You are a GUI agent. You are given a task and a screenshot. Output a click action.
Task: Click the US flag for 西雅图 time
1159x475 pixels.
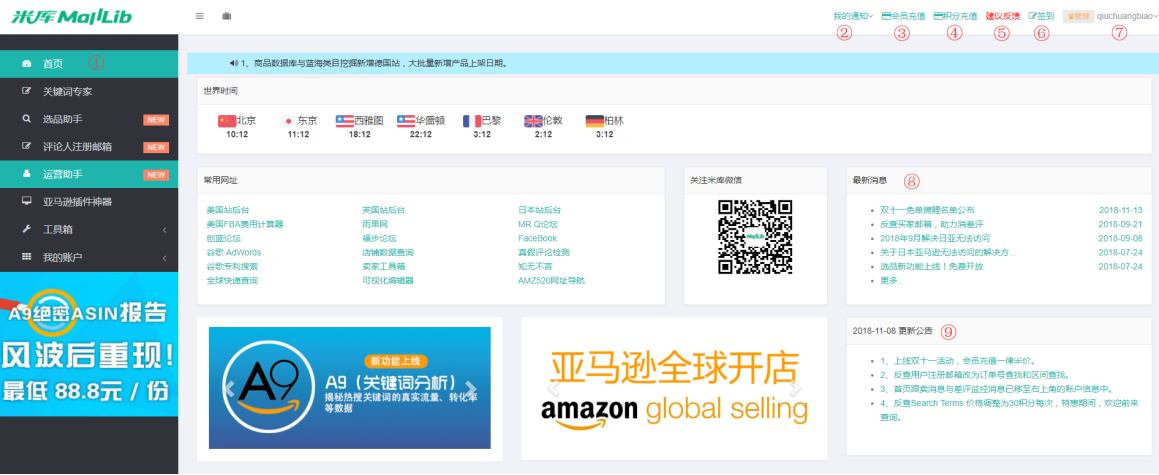point(344,120)
